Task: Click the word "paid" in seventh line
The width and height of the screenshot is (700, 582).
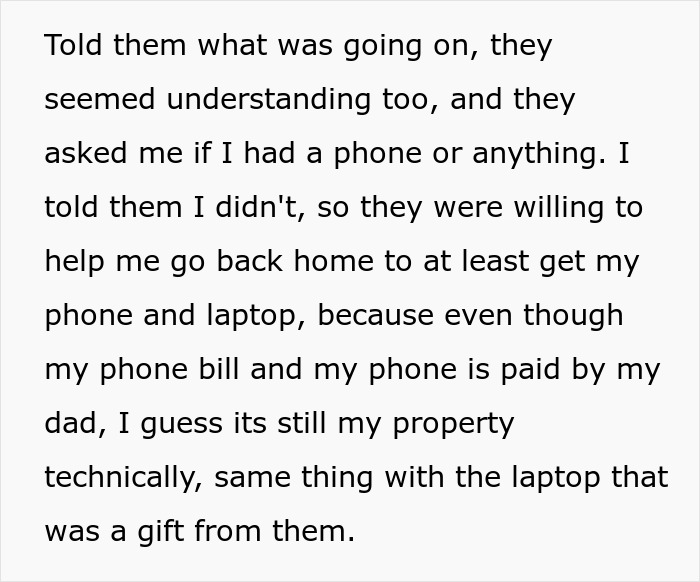Action: pos(529,370)
